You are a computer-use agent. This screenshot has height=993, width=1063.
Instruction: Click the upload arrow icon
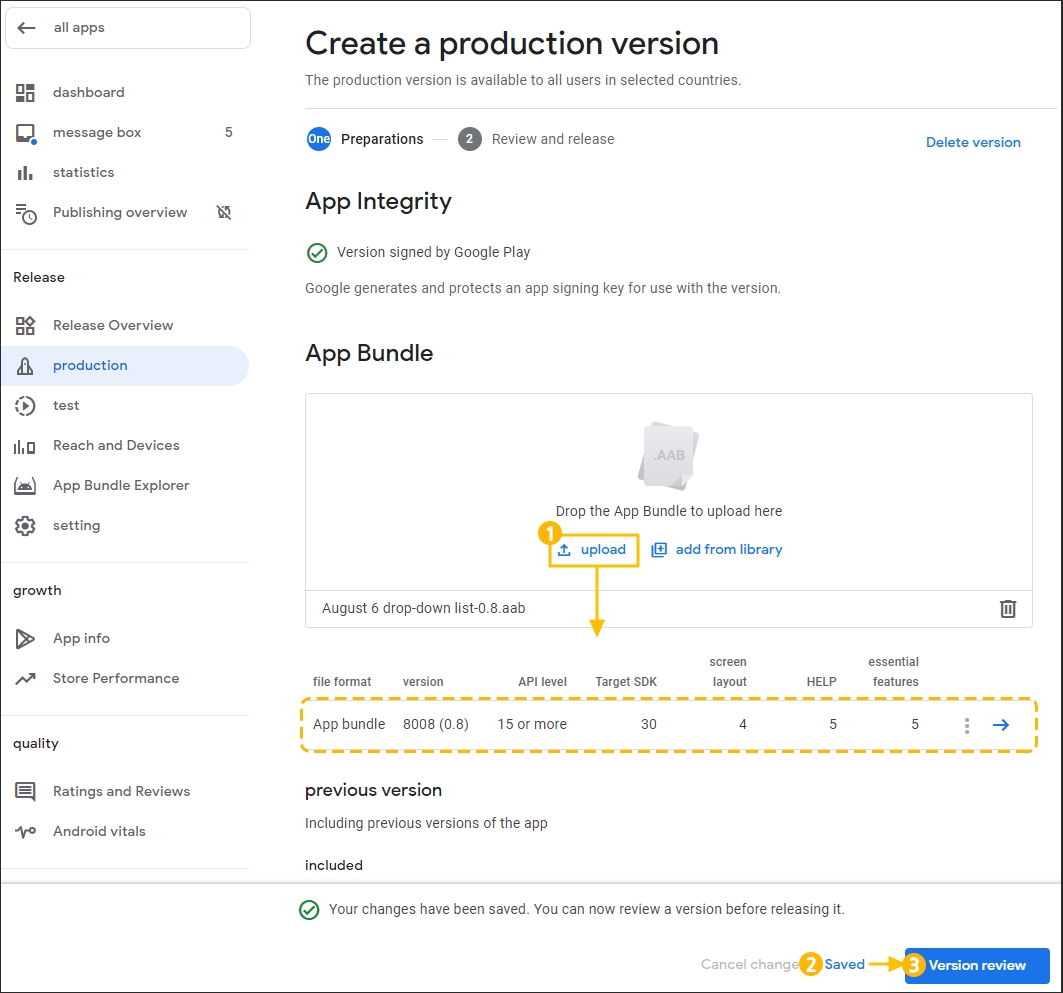click(564, 550)
